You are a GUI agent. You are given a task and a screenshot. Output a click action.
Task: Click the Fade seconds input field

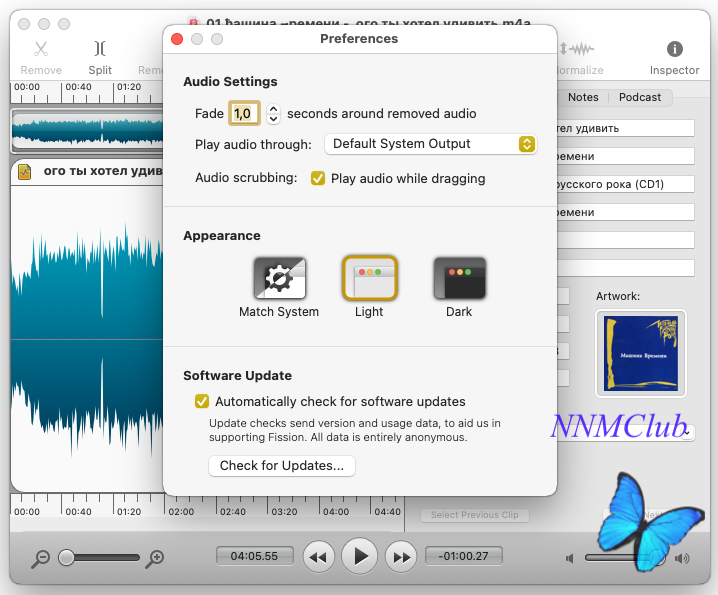pos(245,113)
